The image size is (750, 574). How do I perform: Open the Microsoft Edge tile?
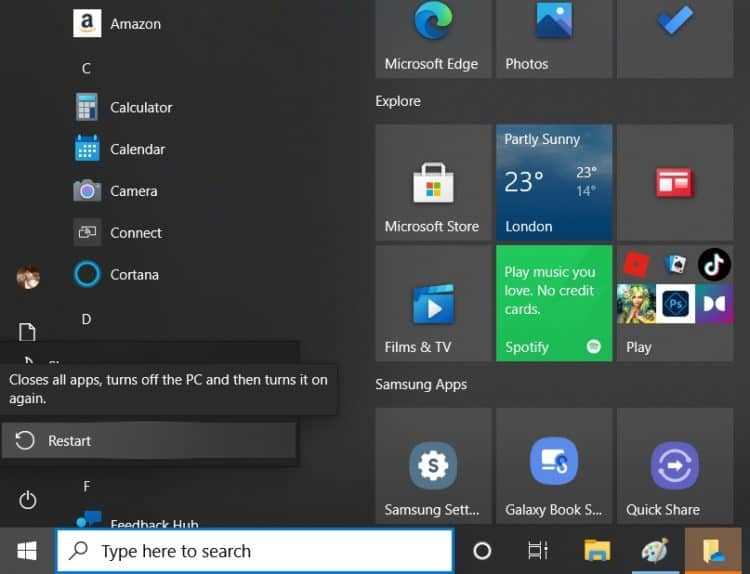coord(433,37)
